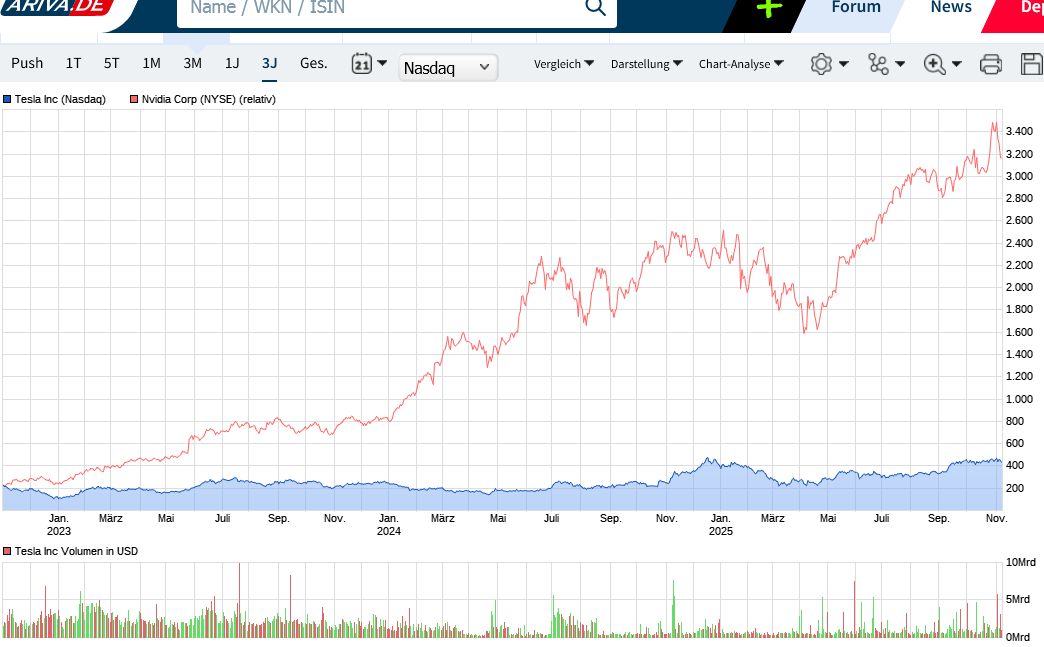Select the 3M time range

coord(192,63)
